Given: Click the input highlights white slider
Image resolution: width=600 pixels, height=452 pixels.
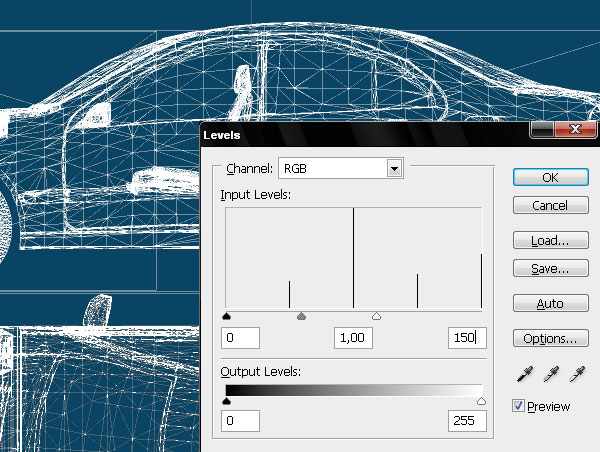Looking at the screenshot, I should (376, 316).
